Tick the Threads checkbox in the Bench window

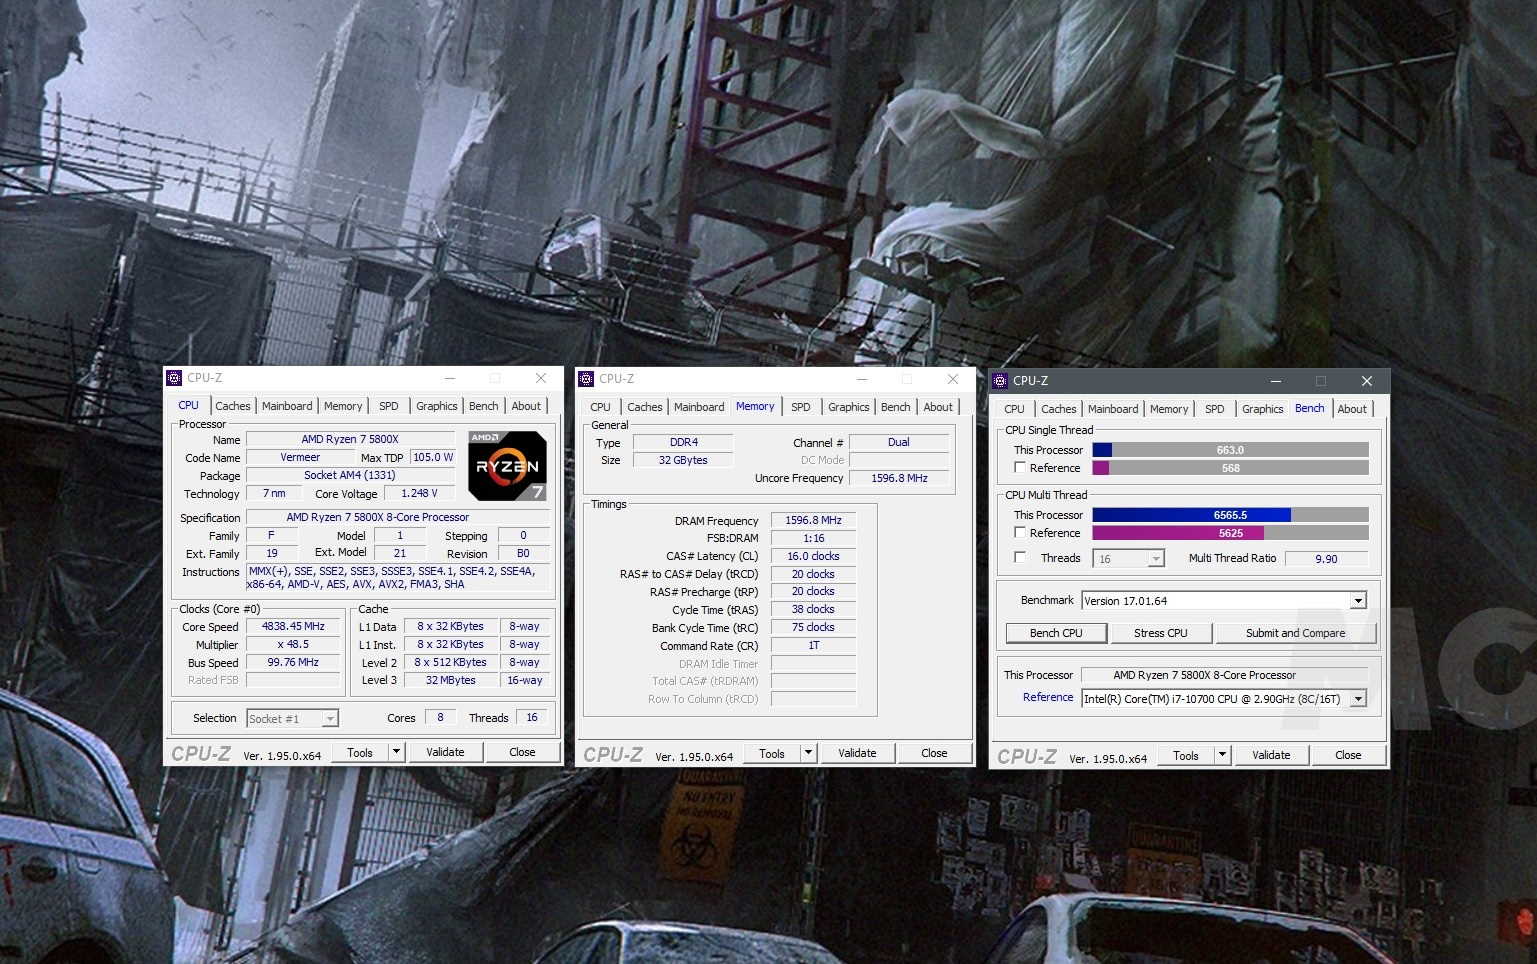tap(1020, 557)
